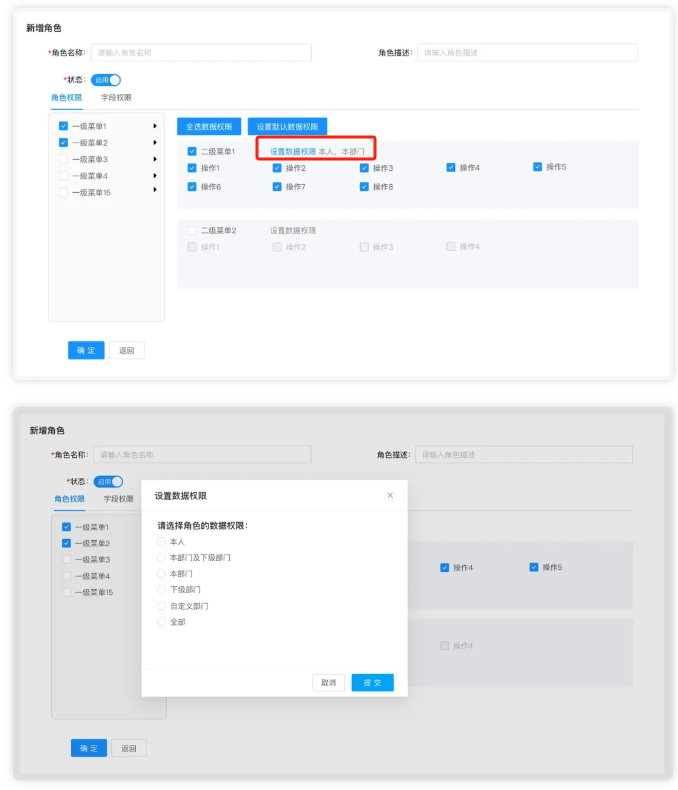Image resolution: width=678 pixels, height=790 pixels.
Task: Uncheck 操作4 under 二级菜单1 in the undimmed form
Action: pyautogui.click(x=451, y=167)
